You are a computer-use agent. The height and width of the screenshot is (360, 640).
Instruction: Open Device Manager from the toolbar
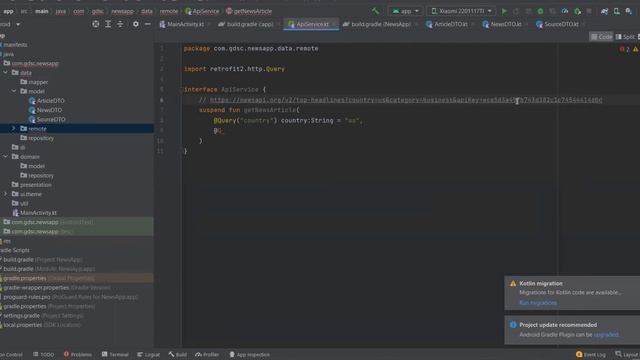click(x=617, y=11)
